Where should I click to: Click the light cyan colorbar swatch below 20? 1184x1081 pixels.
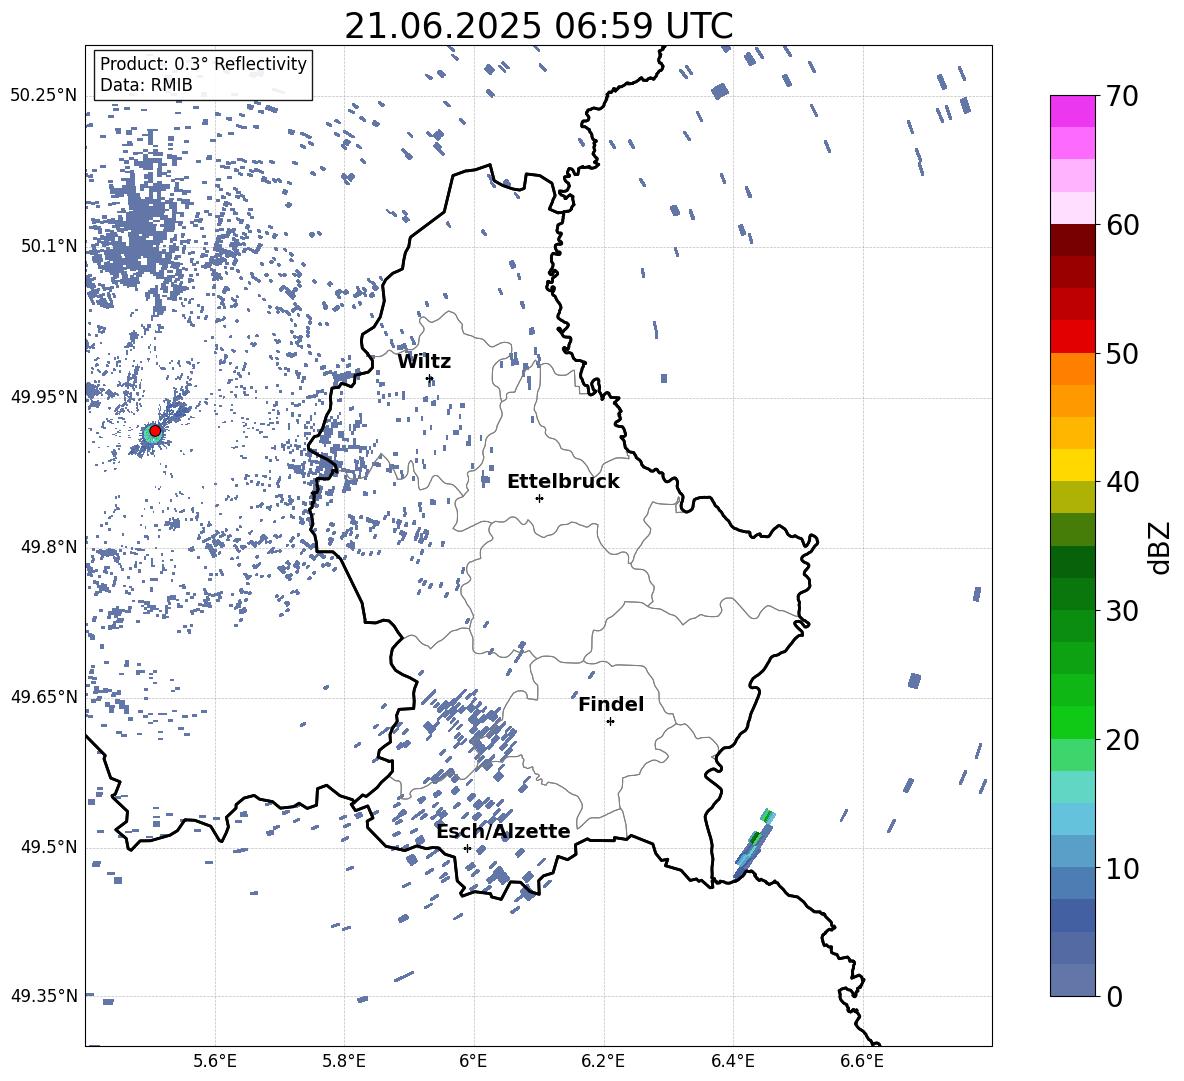coord(1072,787)
